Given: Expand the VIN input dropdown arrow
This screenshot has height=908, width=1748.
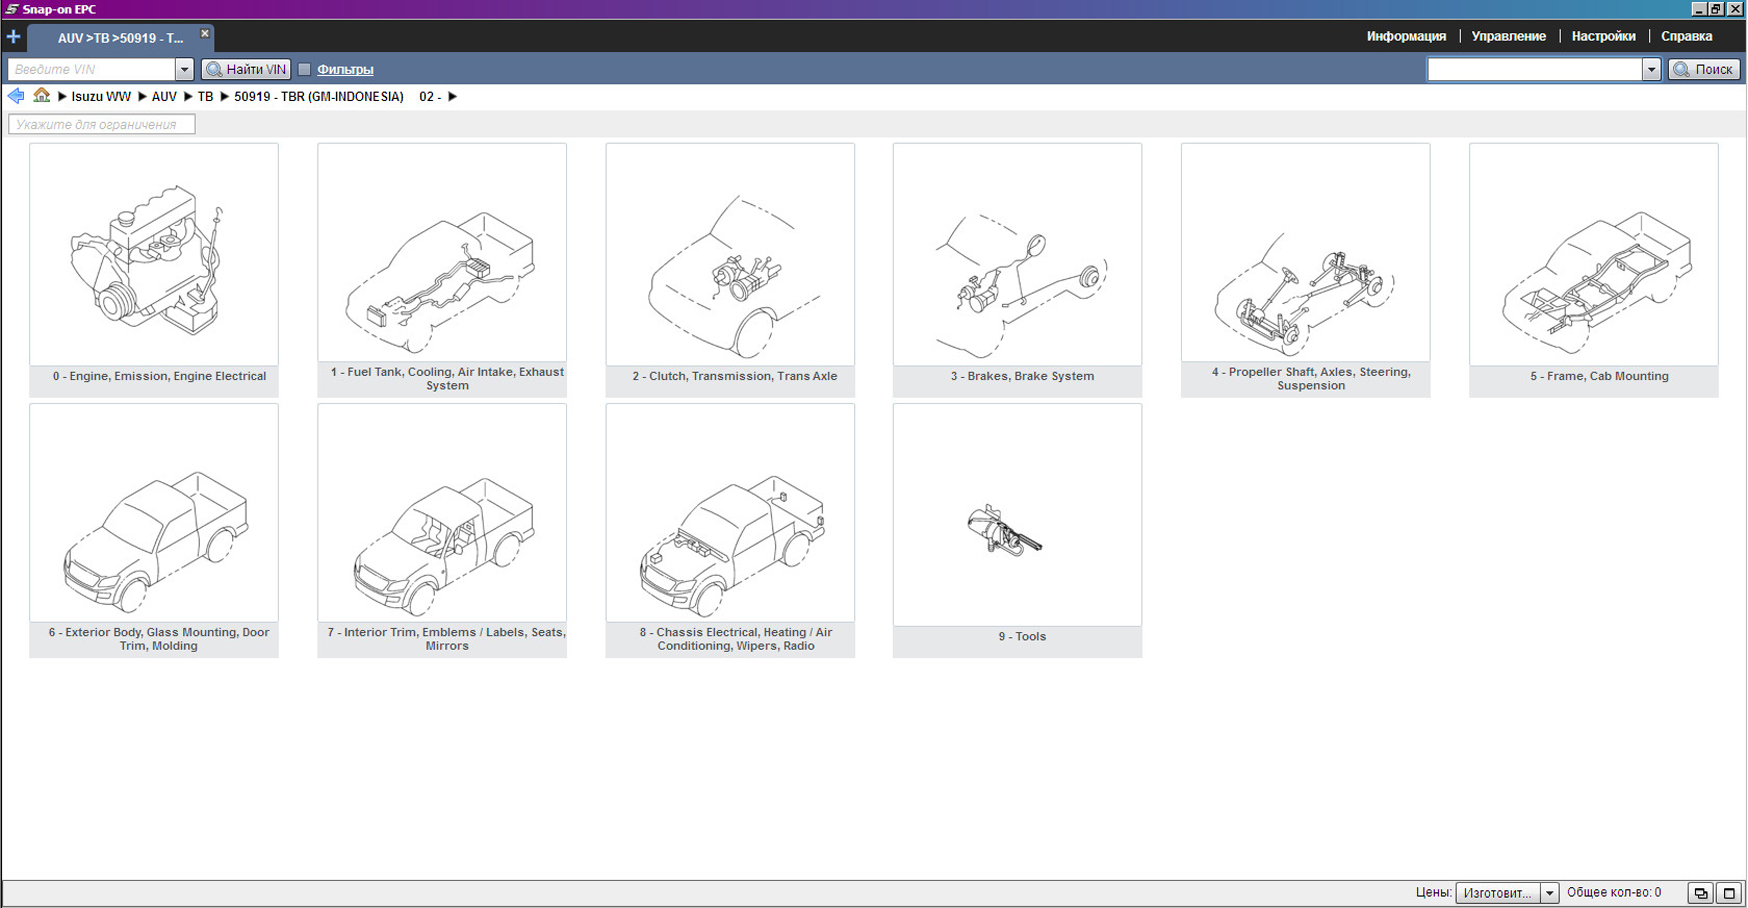Looking at the screenshot, I should click(x=184, y=69).
